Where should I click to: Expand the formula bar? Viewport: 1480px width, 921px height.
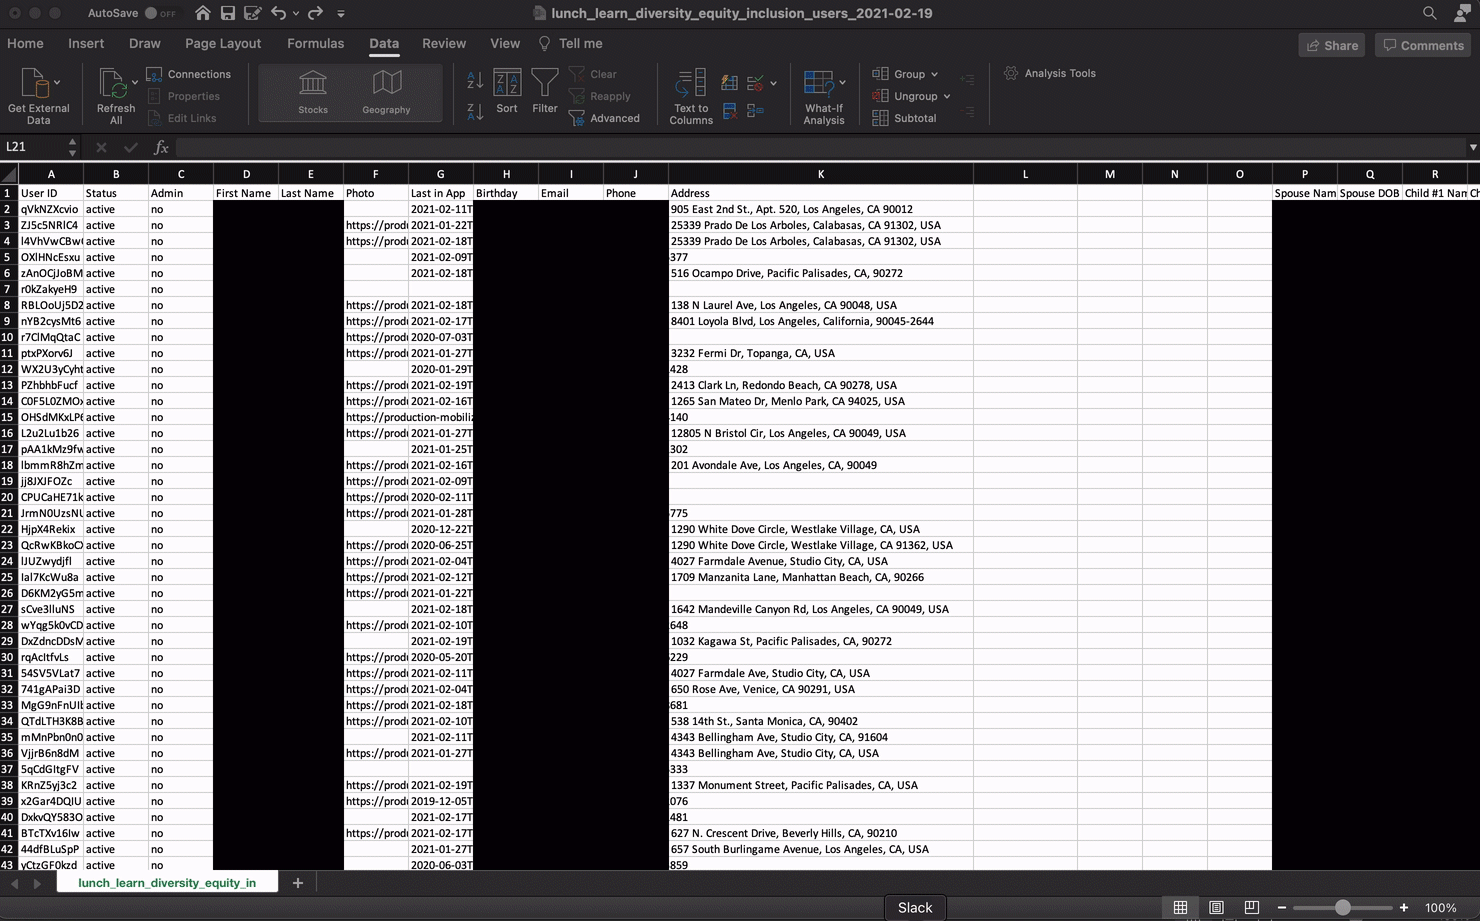click(1472, 147)
